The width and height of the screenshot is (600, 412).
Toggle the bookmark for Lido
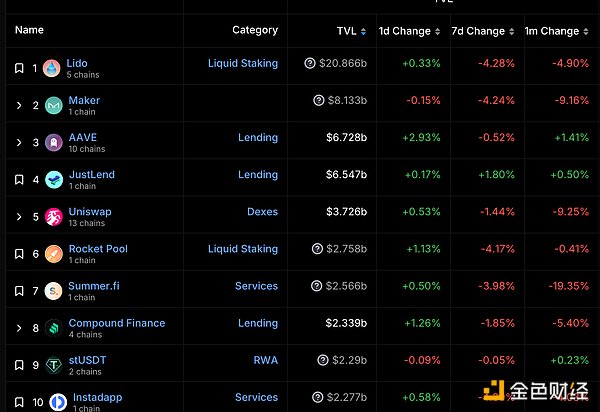[x=19, y=69]
